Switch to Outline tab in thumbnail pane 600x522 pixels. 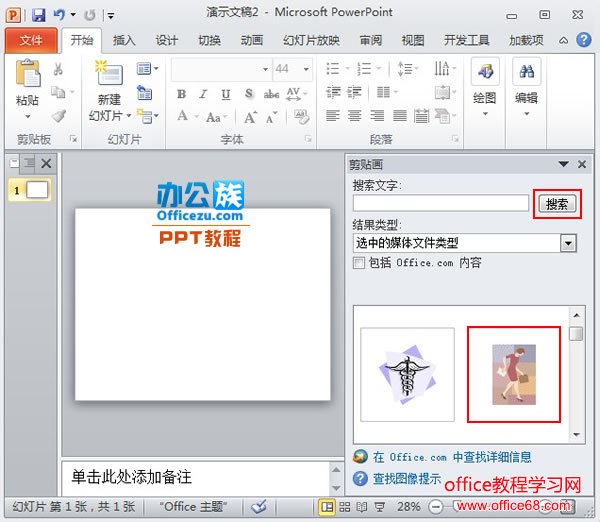29,163
